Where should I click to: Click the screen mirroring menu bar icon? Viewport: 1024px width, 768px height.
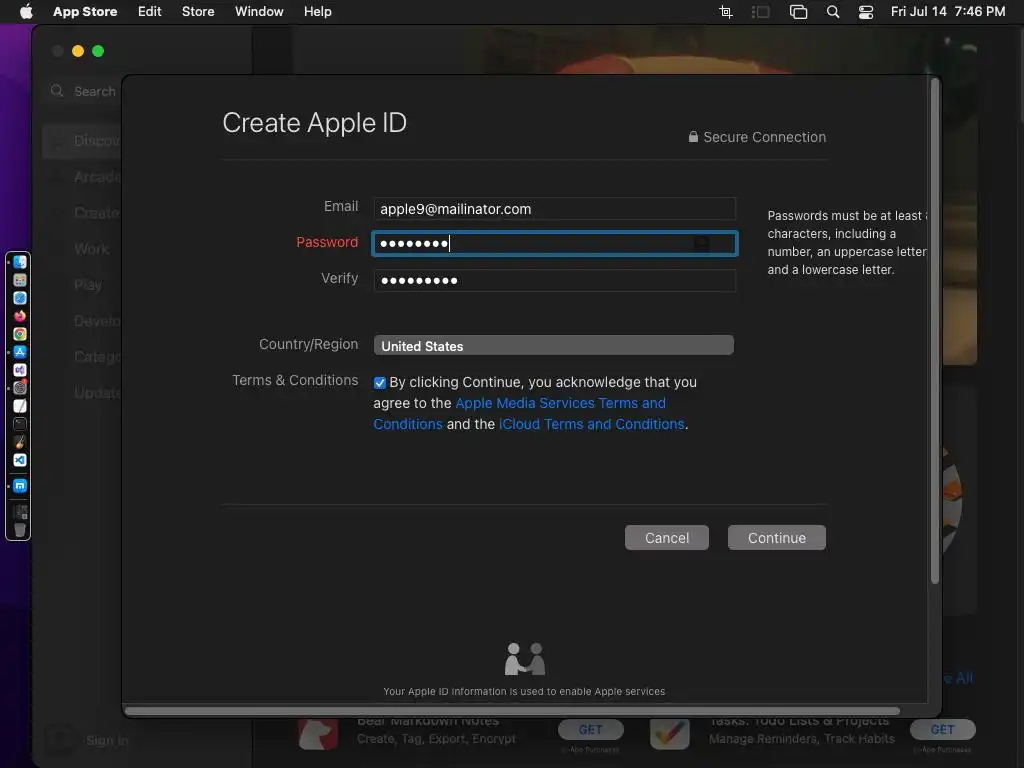coord(798,12)
